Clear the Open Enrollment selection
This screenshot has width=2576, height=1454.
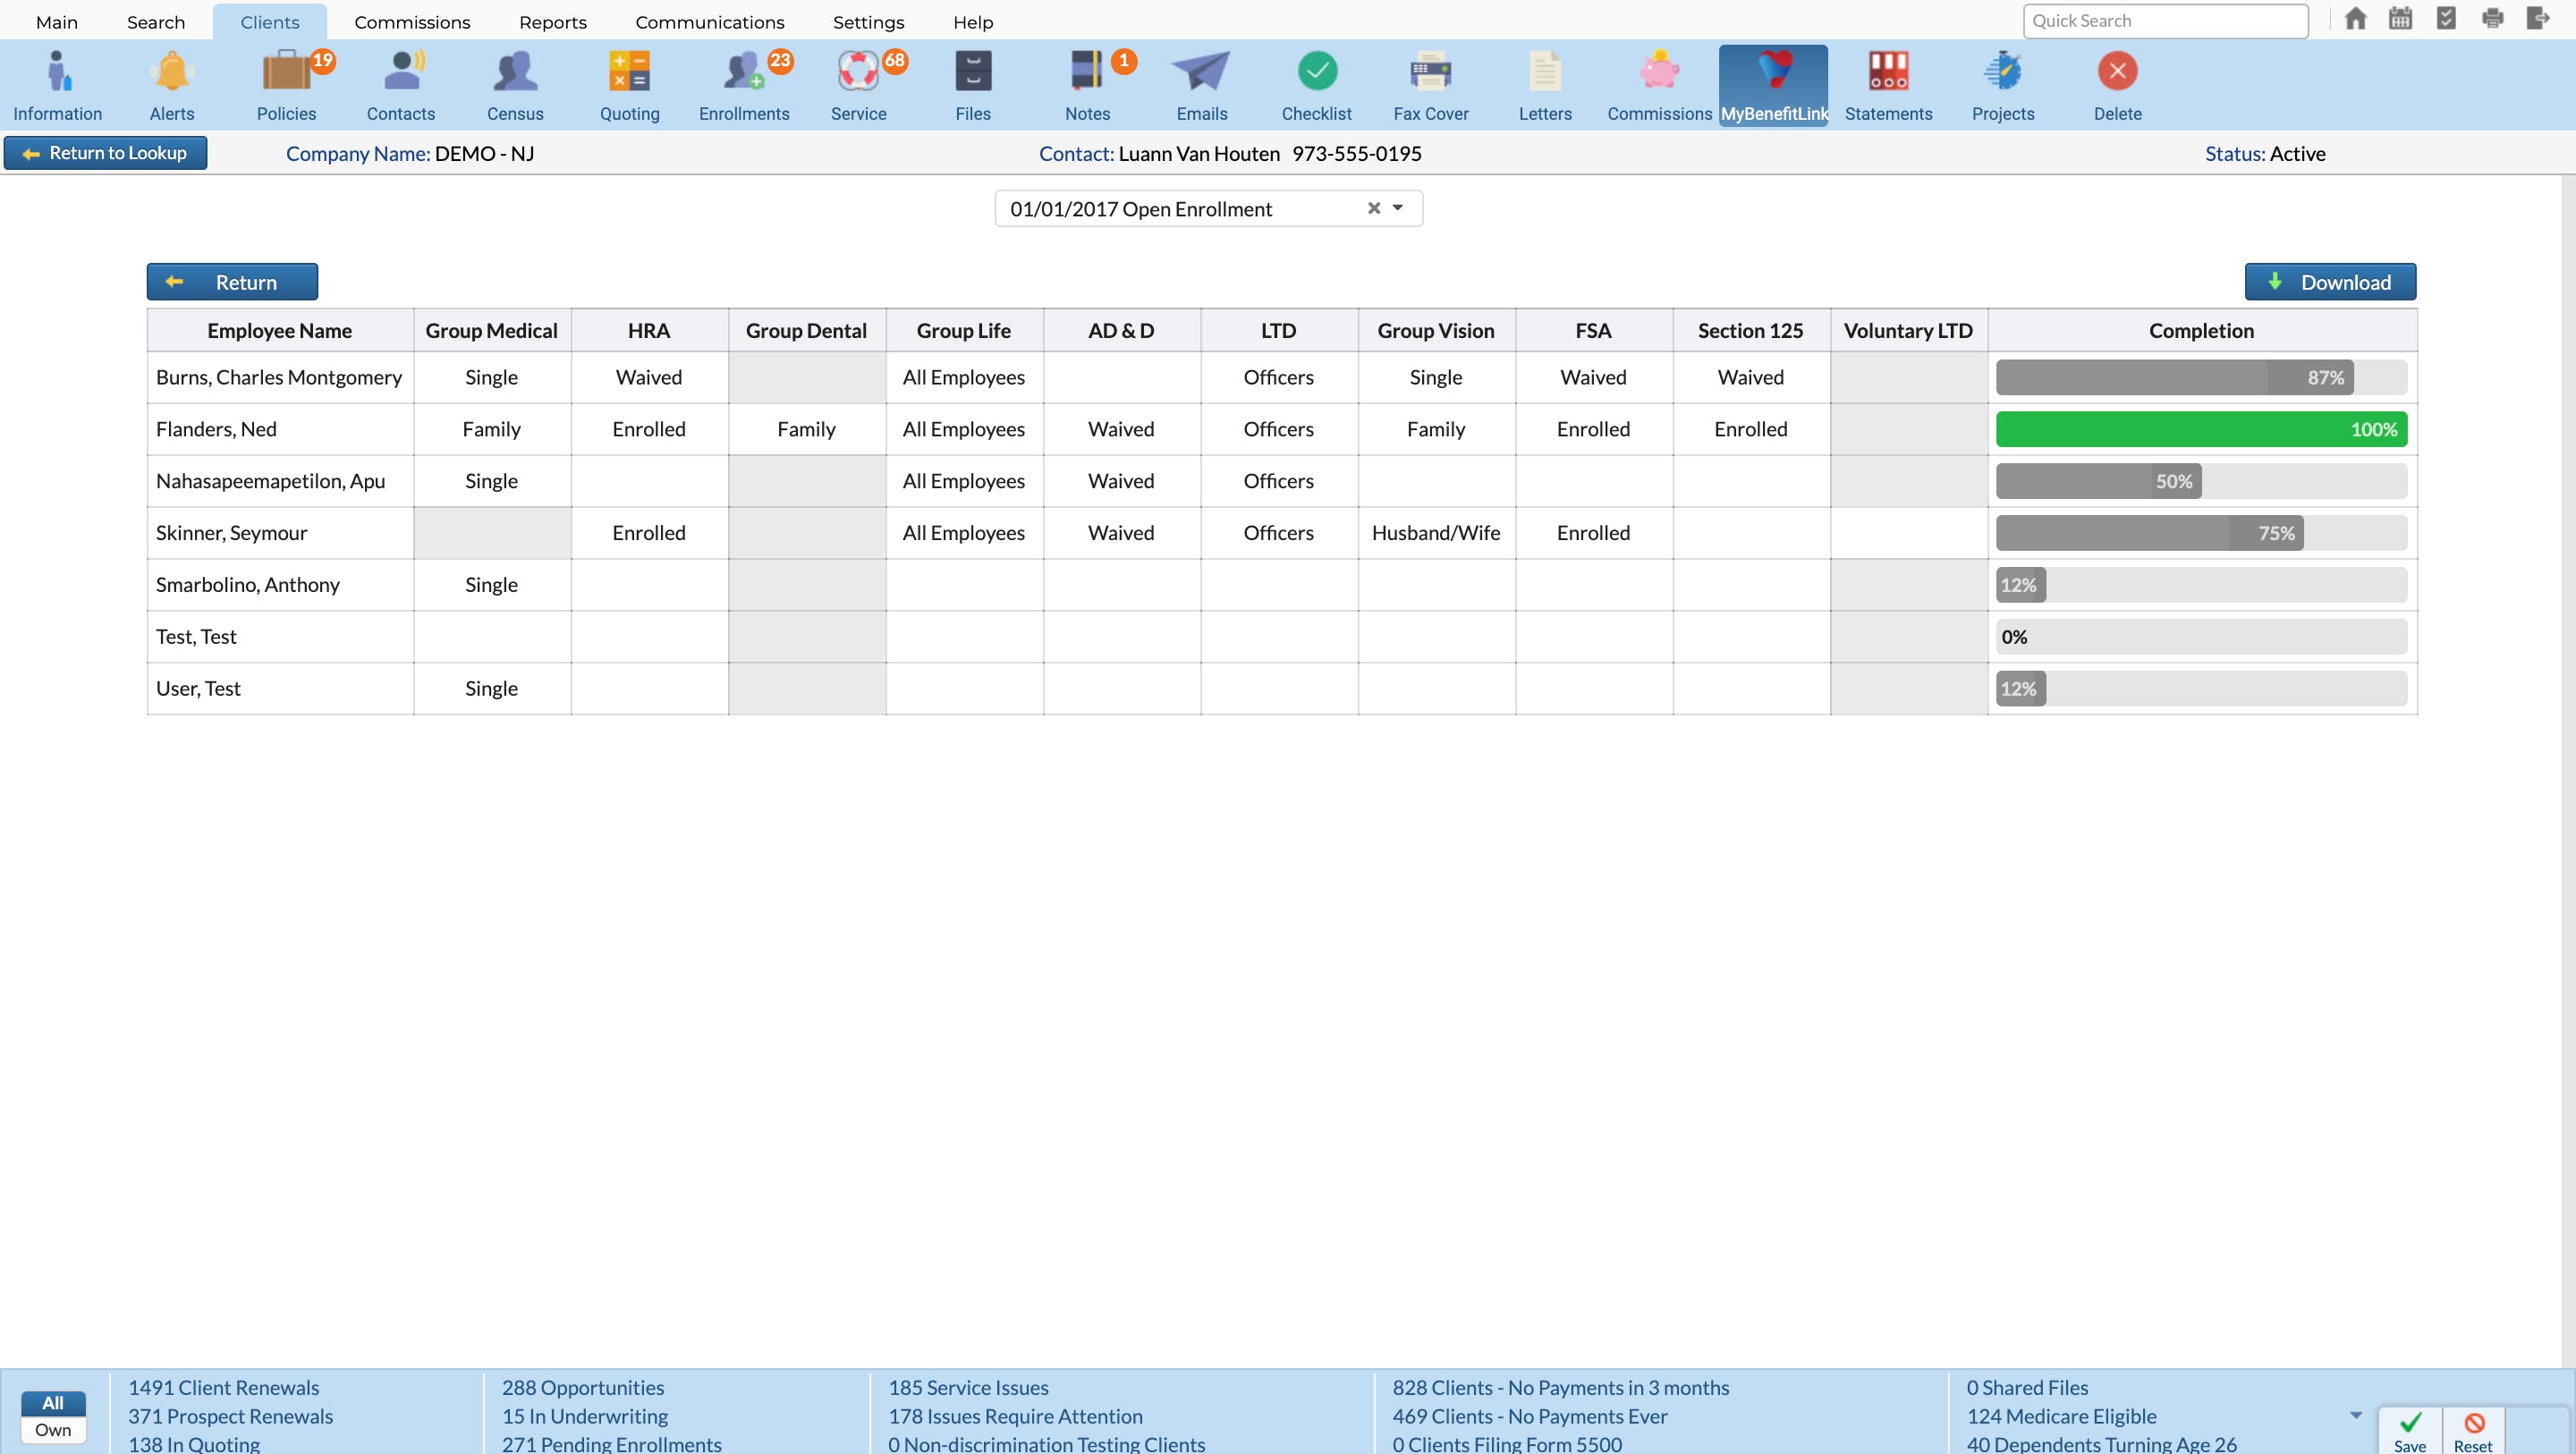(1374, 208)
